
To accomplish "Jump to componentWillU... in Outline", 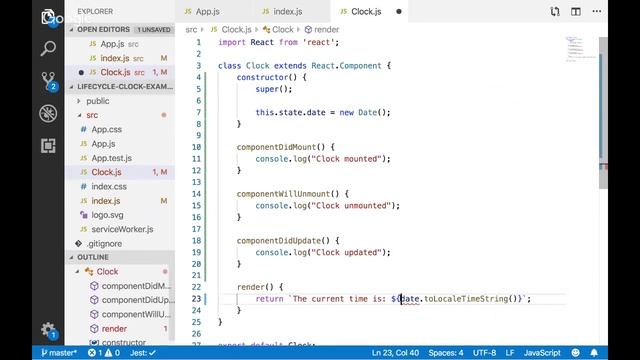I will pos(136,314).
